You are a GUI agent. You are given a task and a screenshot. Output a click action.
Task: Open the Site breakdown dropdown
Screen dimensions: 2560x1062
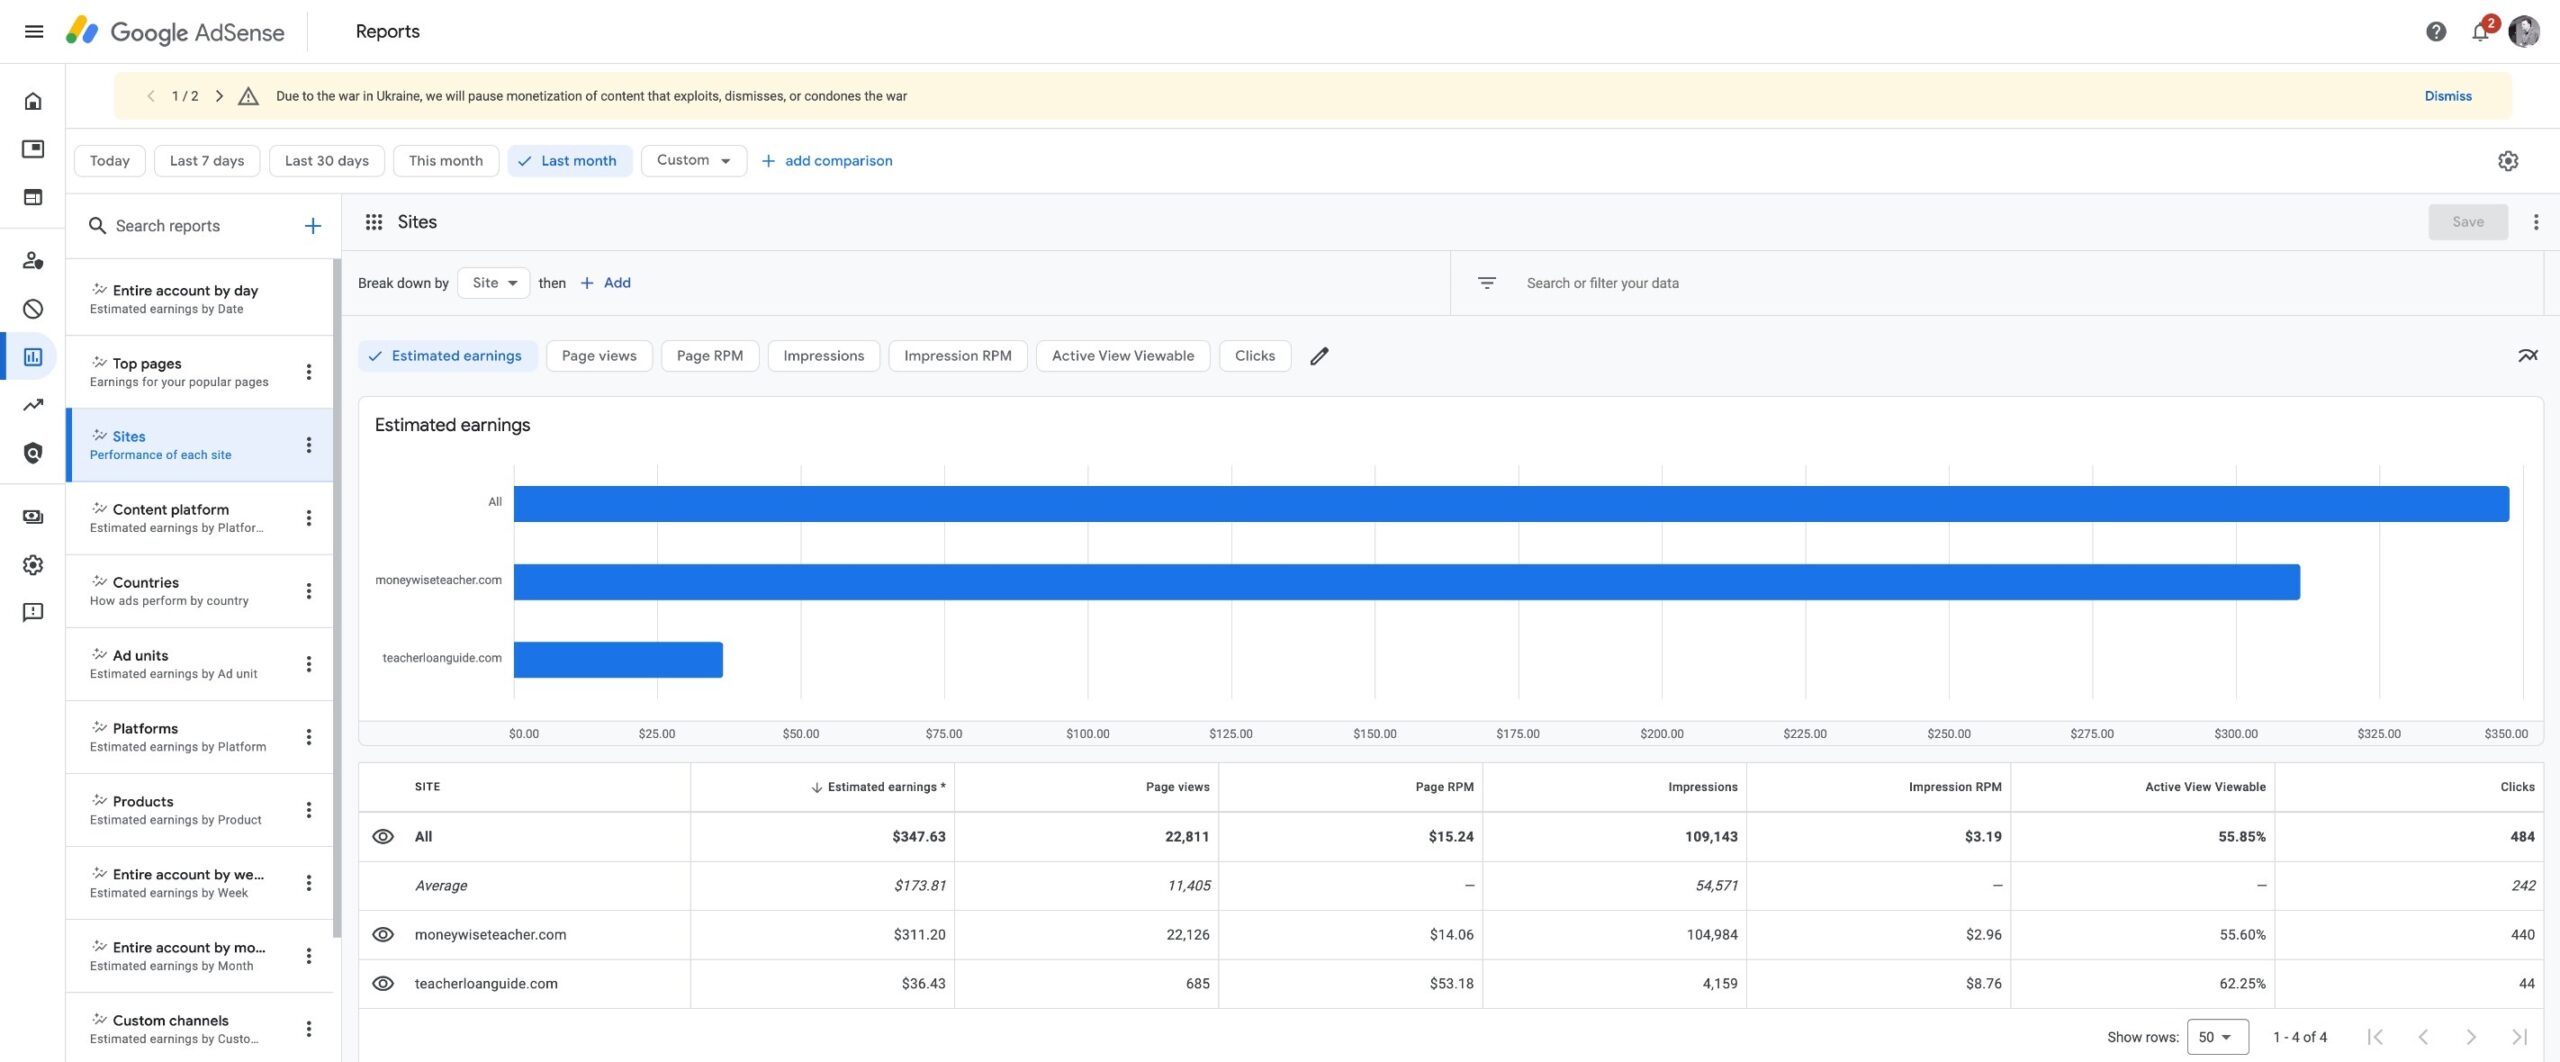[x=494, y=283]
